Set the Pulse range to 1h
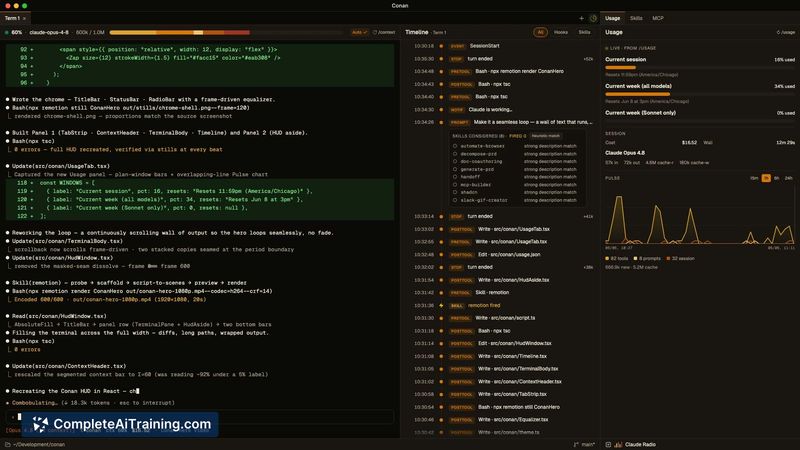This screenshot has width=800, height=450. click(766, 178)
